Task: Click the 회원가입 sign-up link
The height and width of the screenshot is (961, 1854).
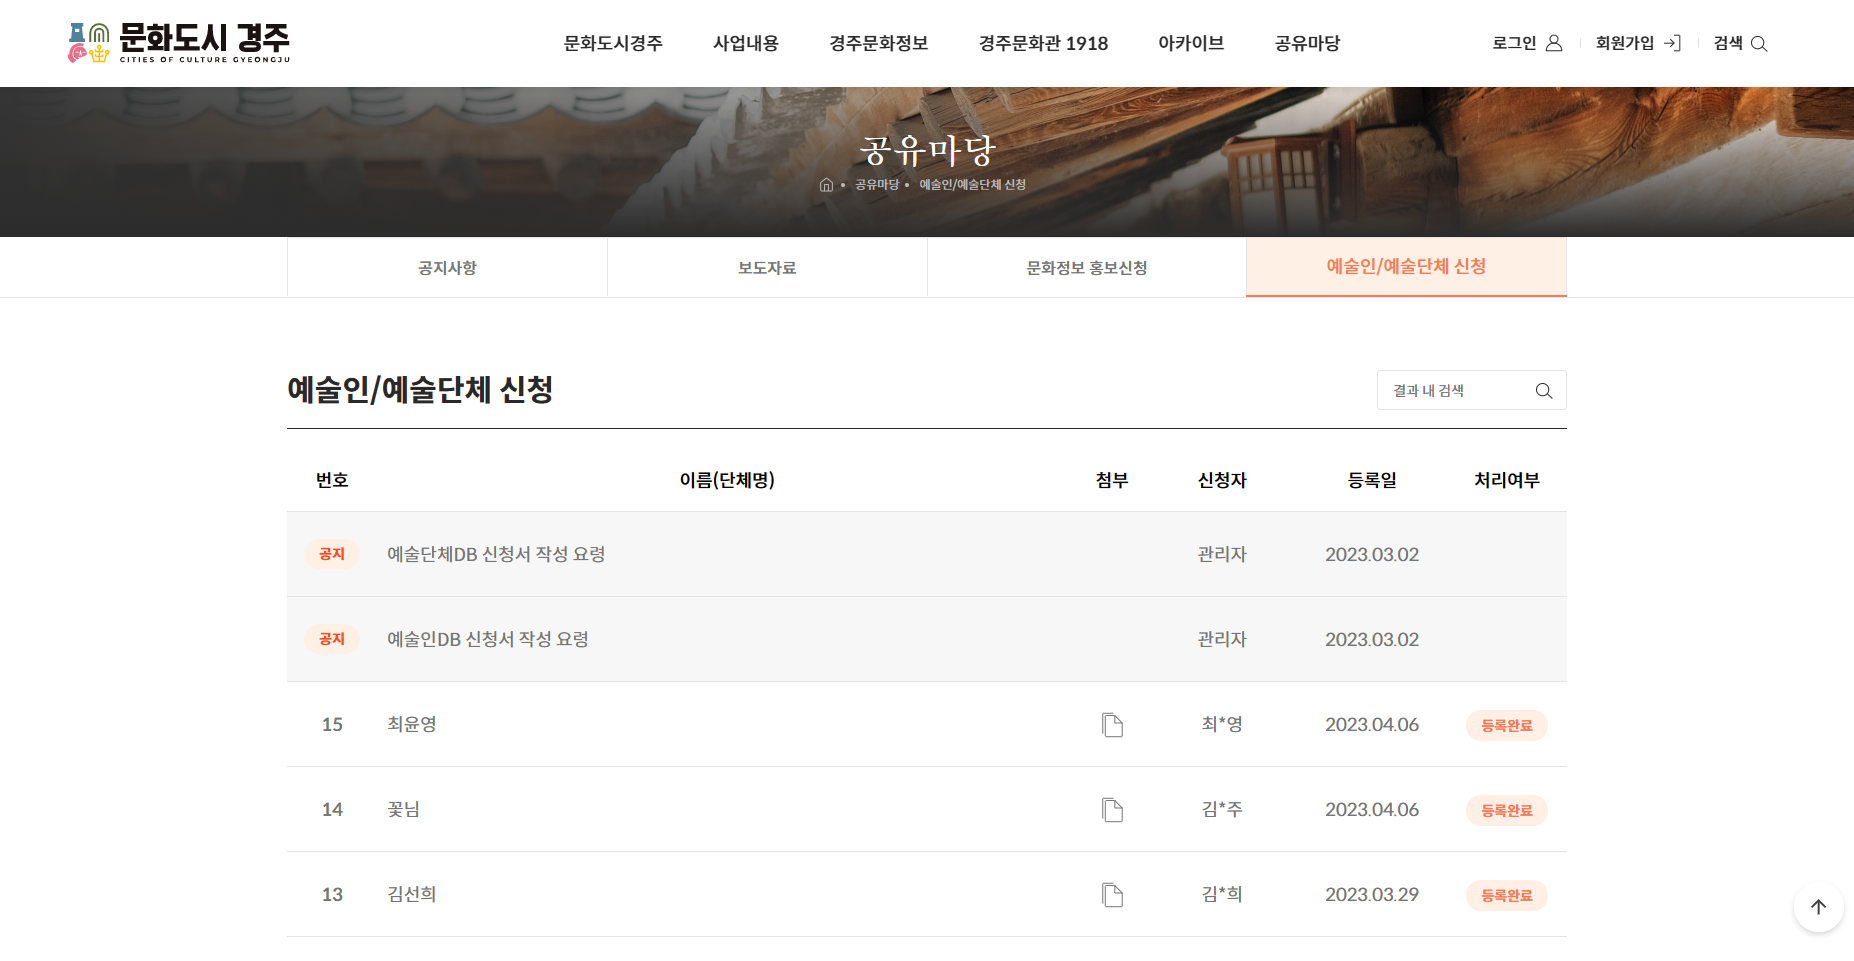Action: 1637,44
